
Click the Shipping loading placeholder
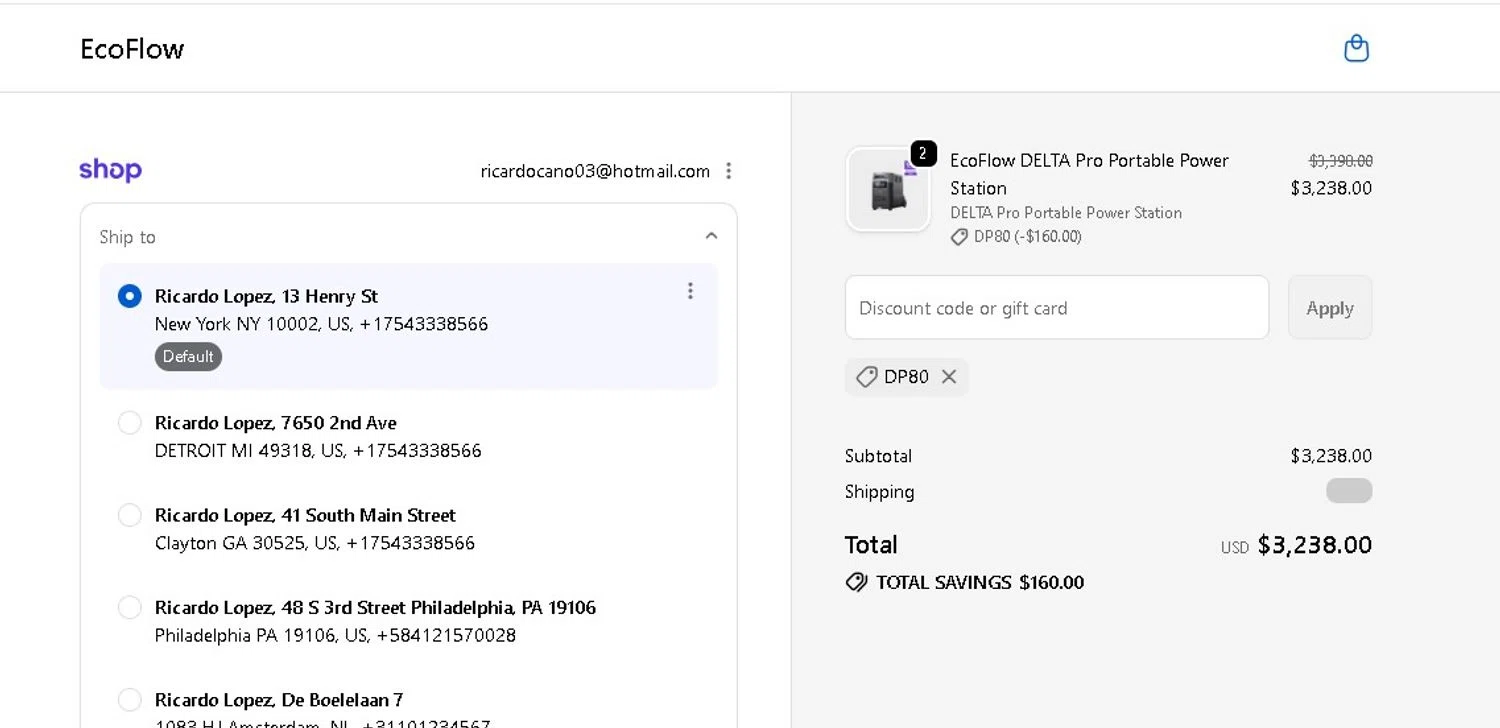tap(1349, 491)
